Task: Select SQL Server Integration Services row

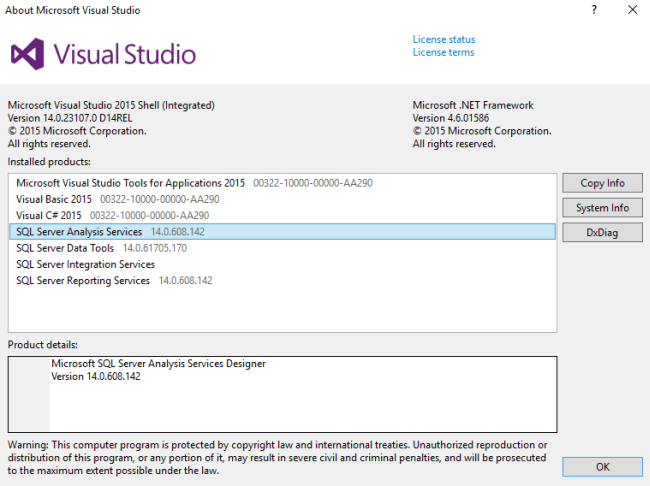Action: tap(282, 264)
